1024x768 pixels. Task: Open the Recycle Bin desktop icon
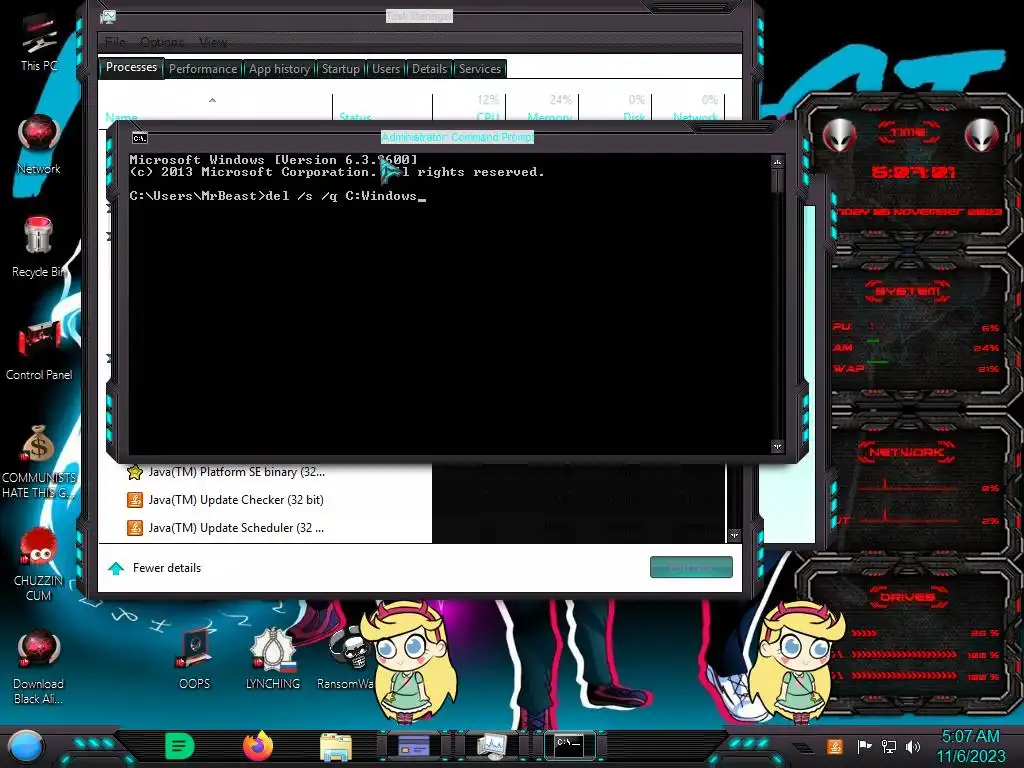39,247
